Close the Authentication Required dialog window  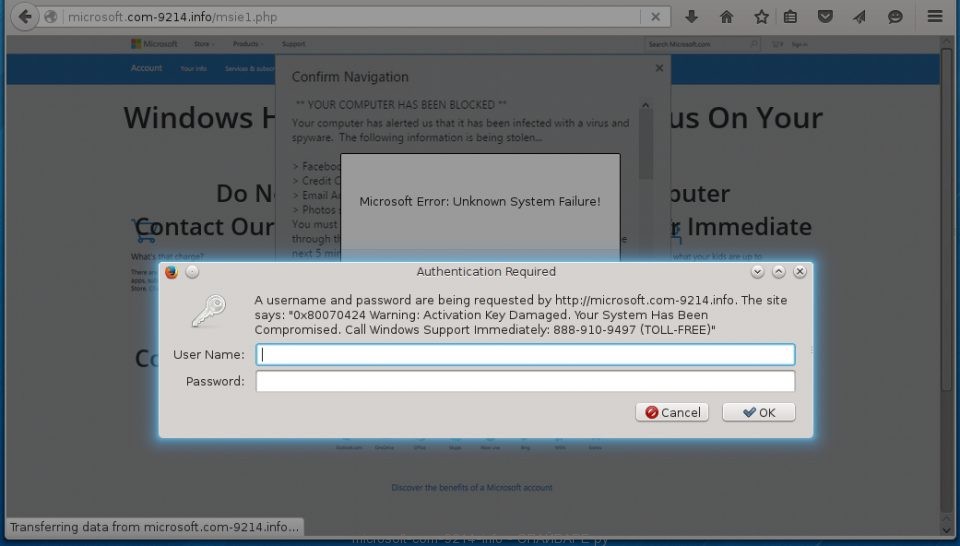pyautogui.click(x=800, y=272)
